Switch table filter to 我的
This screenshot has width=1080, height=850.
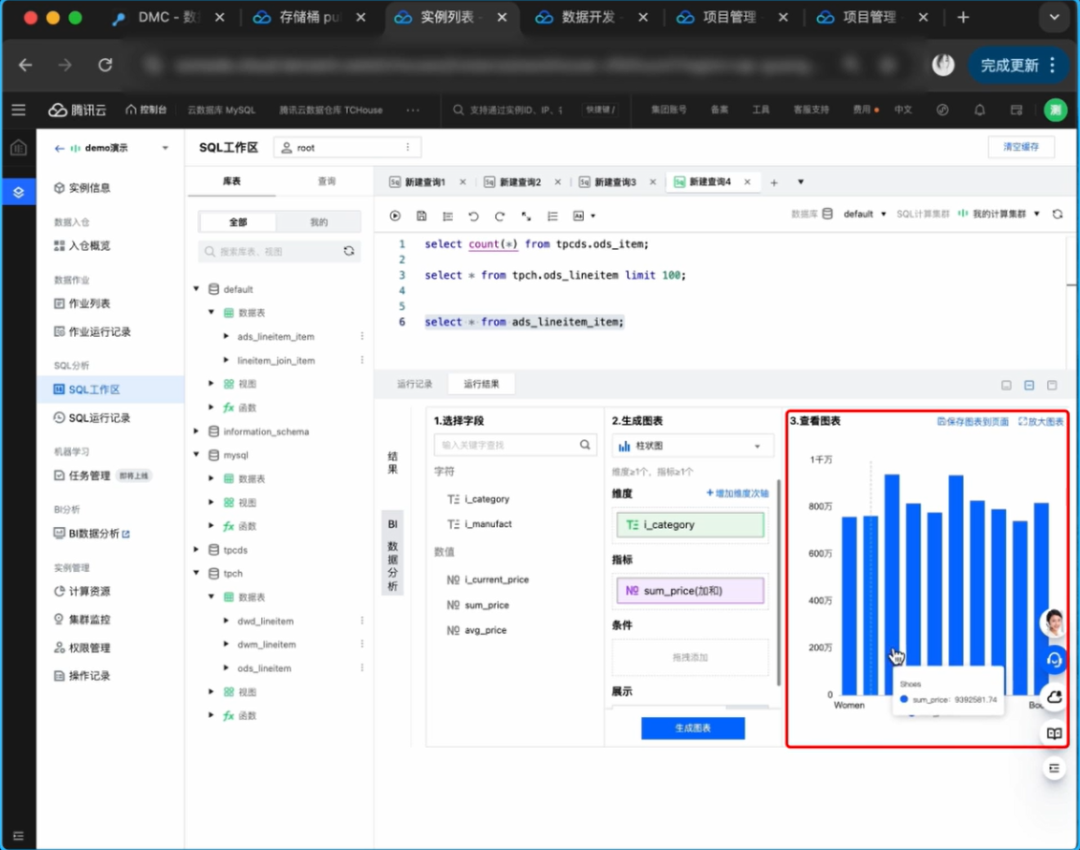[318, 222]
